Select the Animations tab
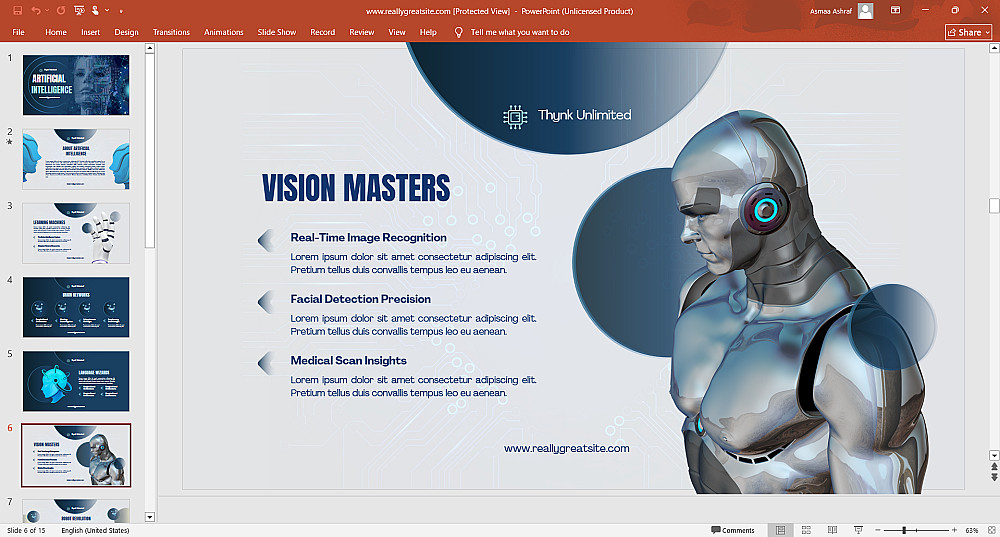Image resolution: width=1000 pixels, height=537 pixels. (223, 32)
